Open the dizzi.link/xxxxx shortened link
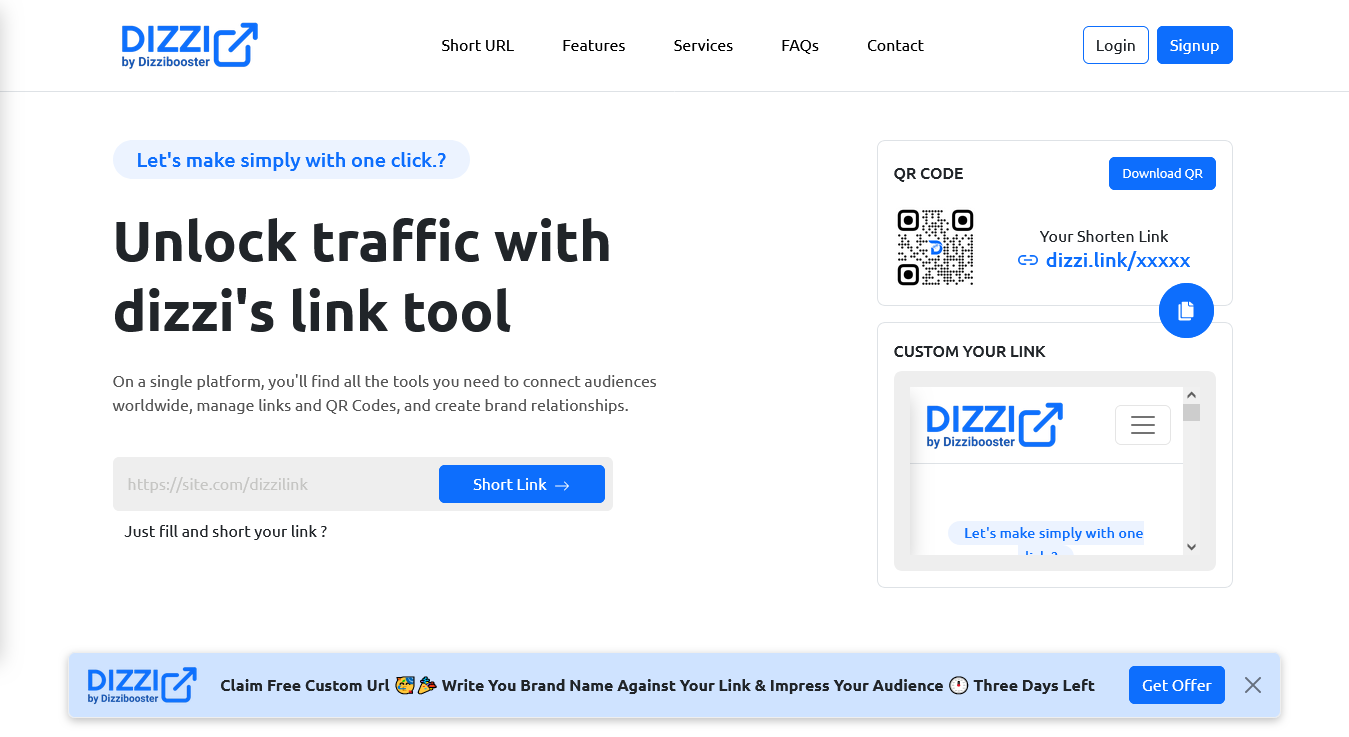 tap(1117, 260)
